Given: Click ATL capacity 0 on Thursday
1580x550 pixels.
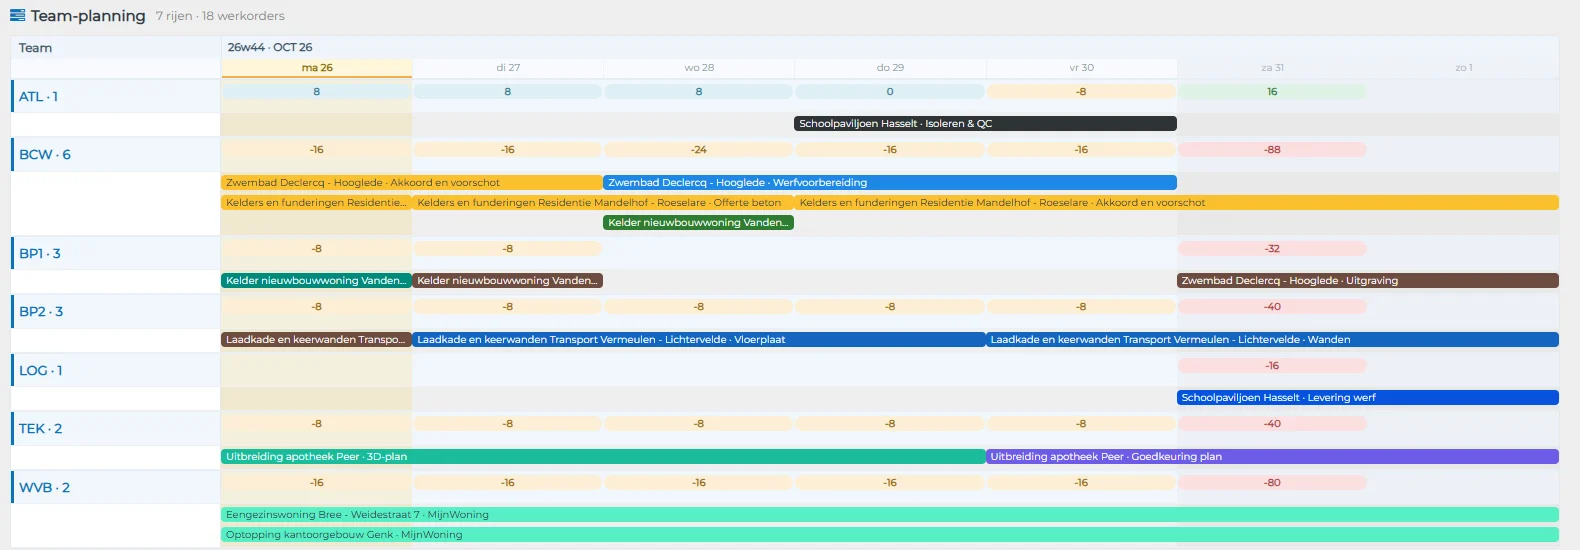Looking at the screenshot, I should click(x=890, y=92).
